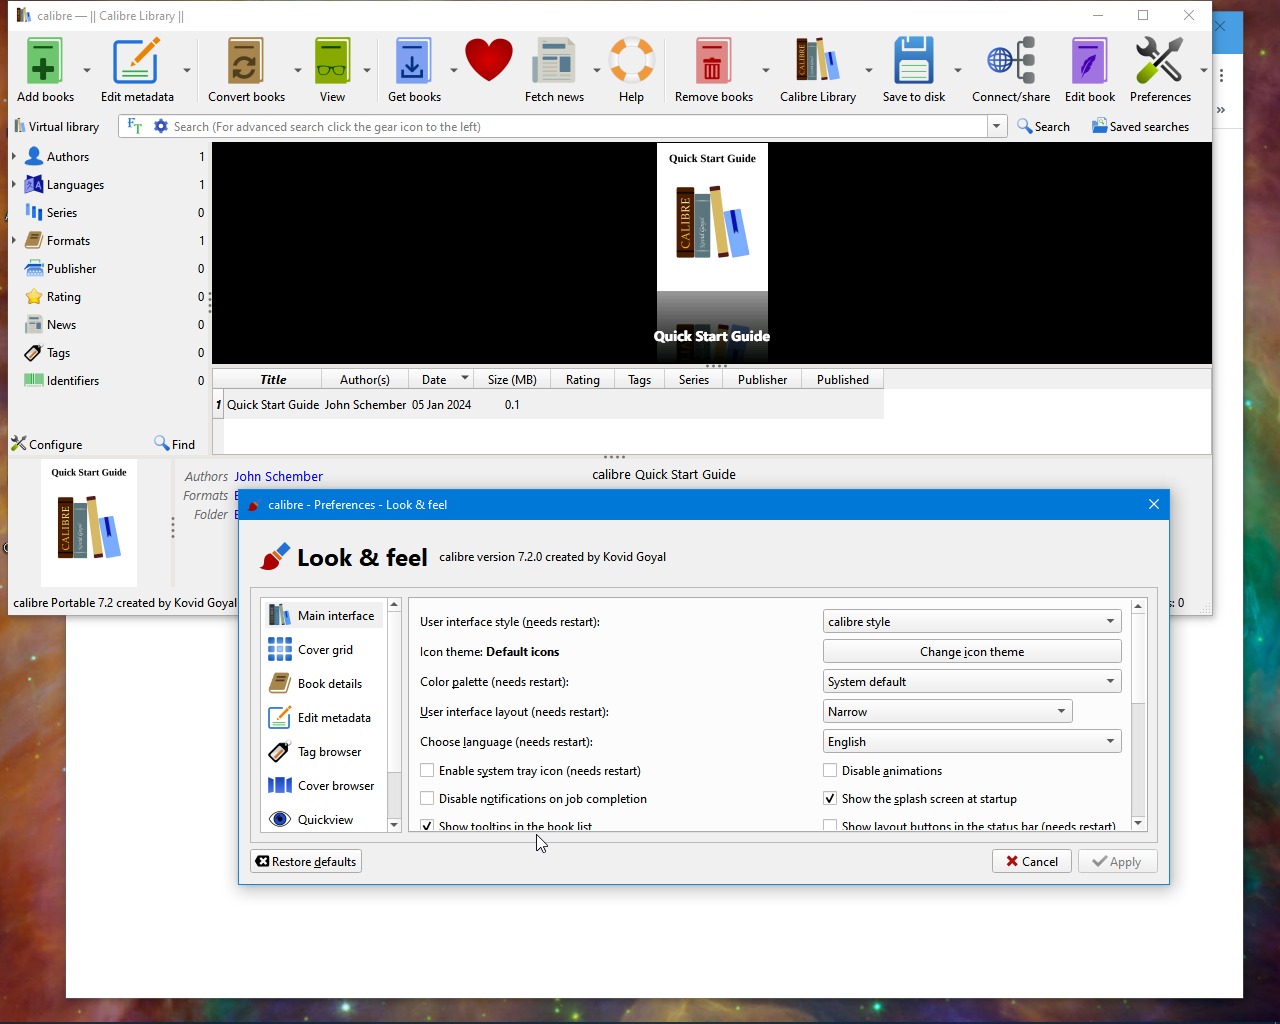Open Preferences from the toolbar
The image size is (1280, 1024).
[x=1160, y=70]
